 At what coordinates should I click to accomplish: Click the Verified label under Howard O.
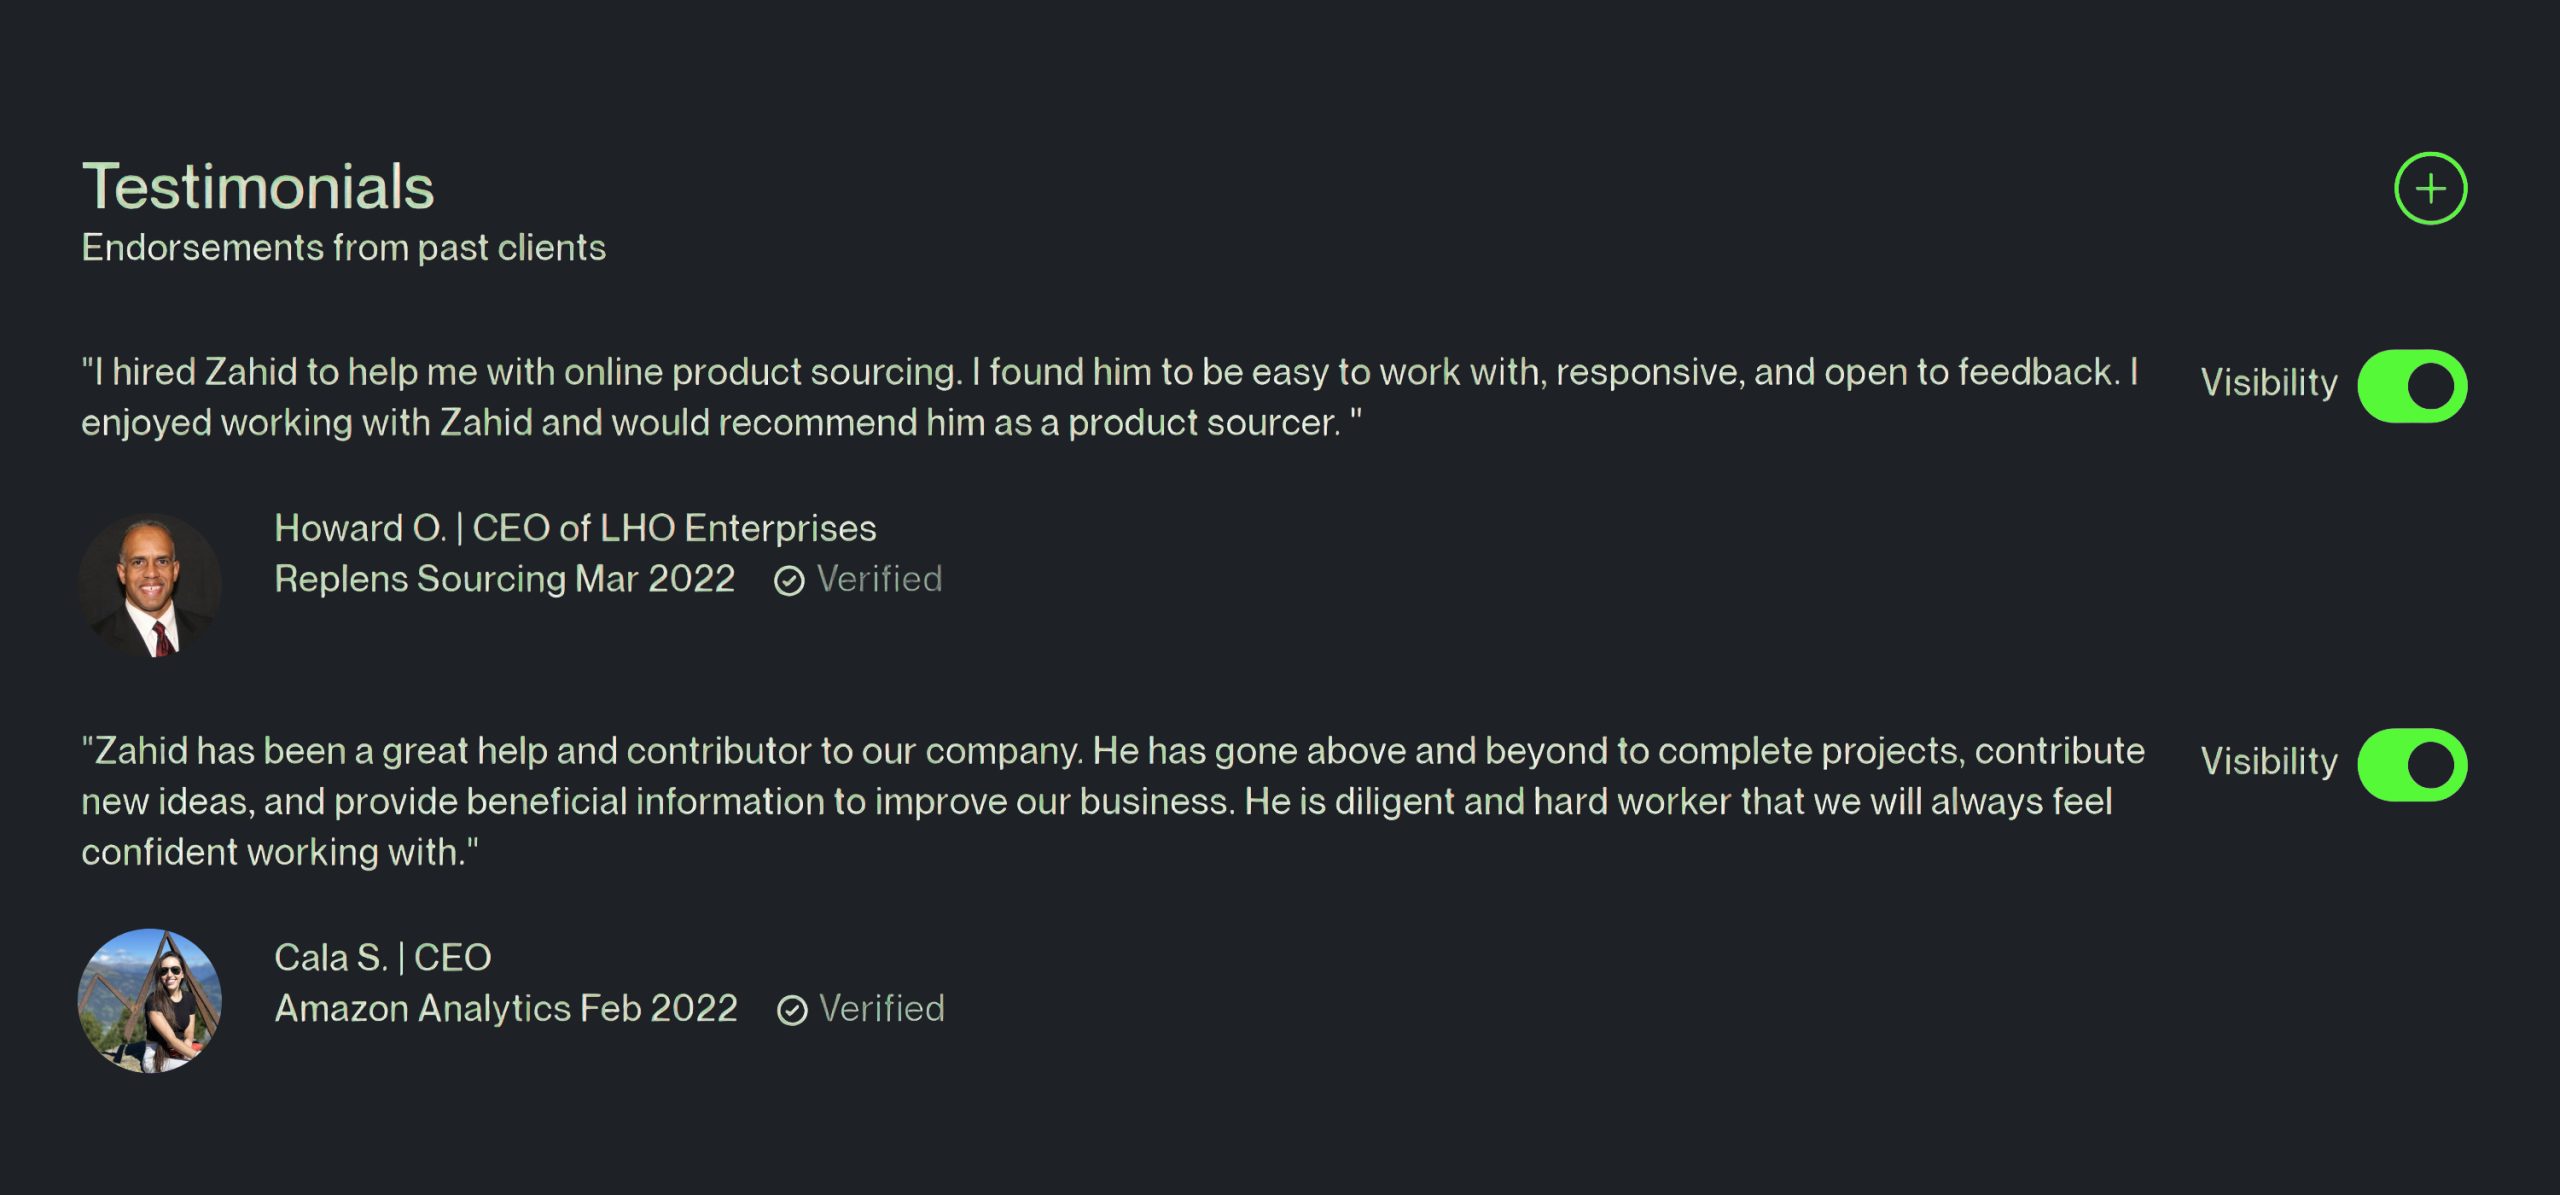click(x=879, y=579)
